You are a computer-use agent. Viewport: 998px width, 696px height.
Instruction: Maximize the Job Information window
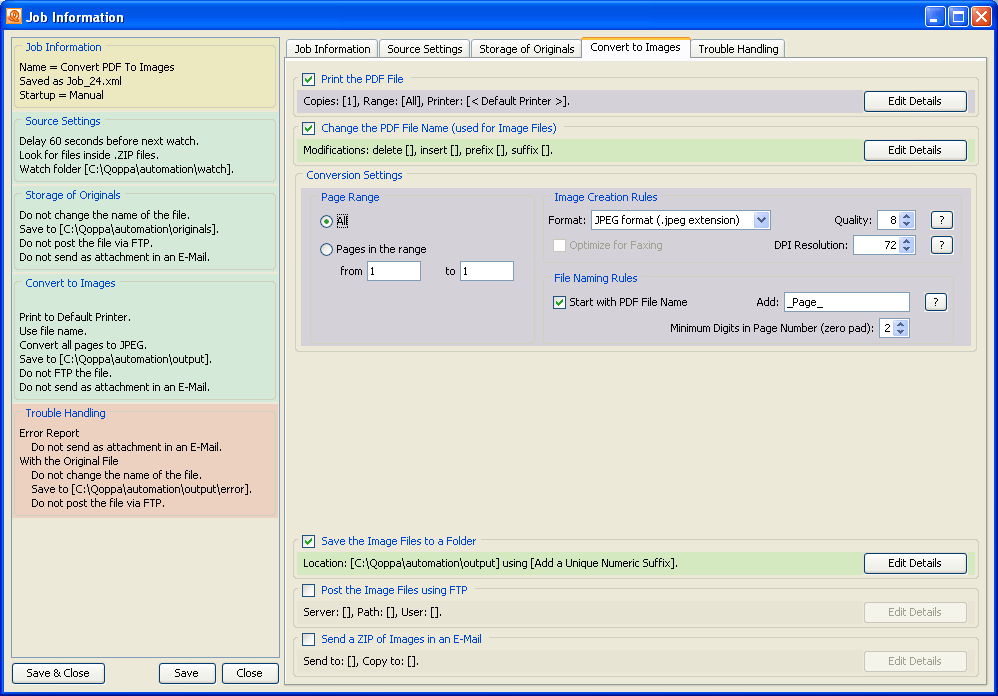coord(958,17)
